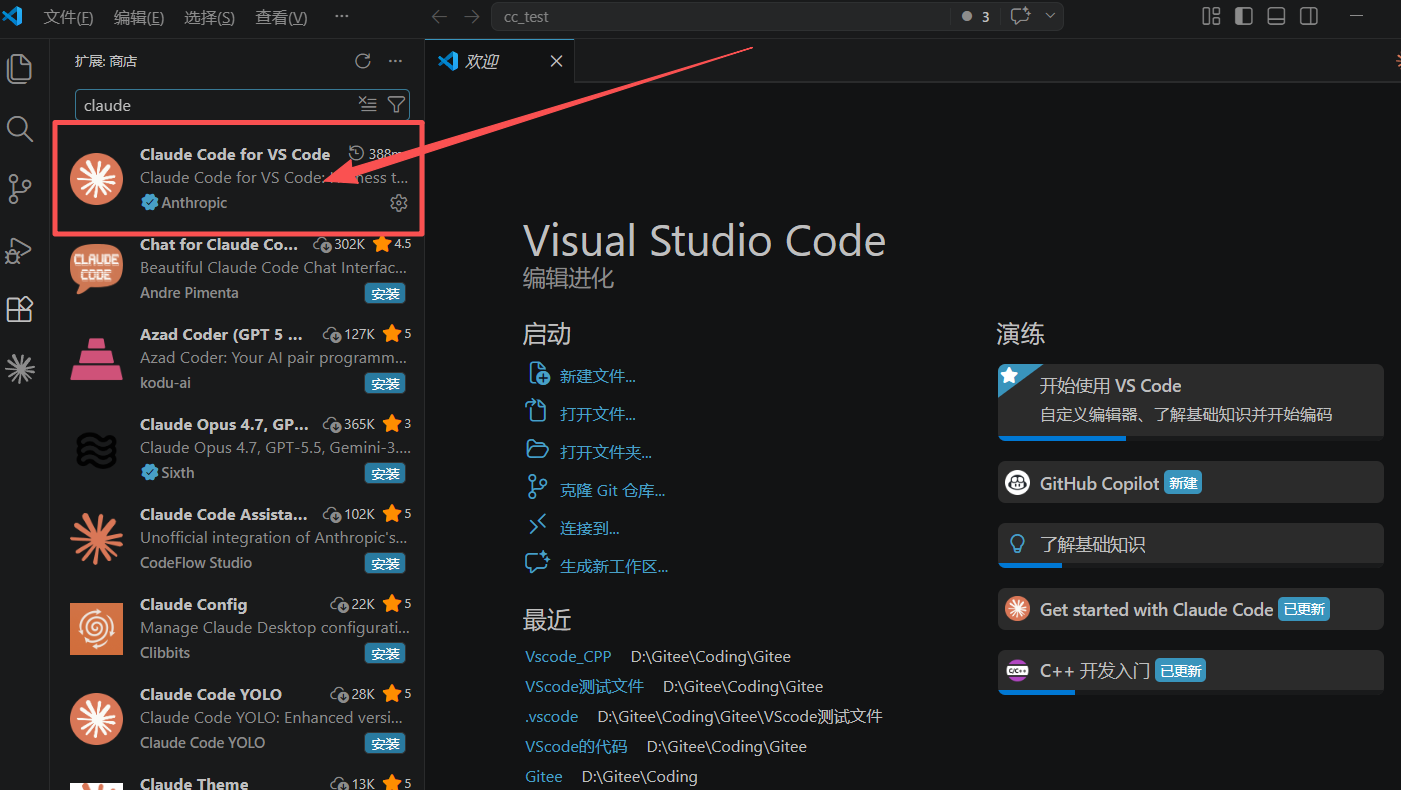
Task: Toggle the primary side bar visibility
Action: pos(1244,16)
